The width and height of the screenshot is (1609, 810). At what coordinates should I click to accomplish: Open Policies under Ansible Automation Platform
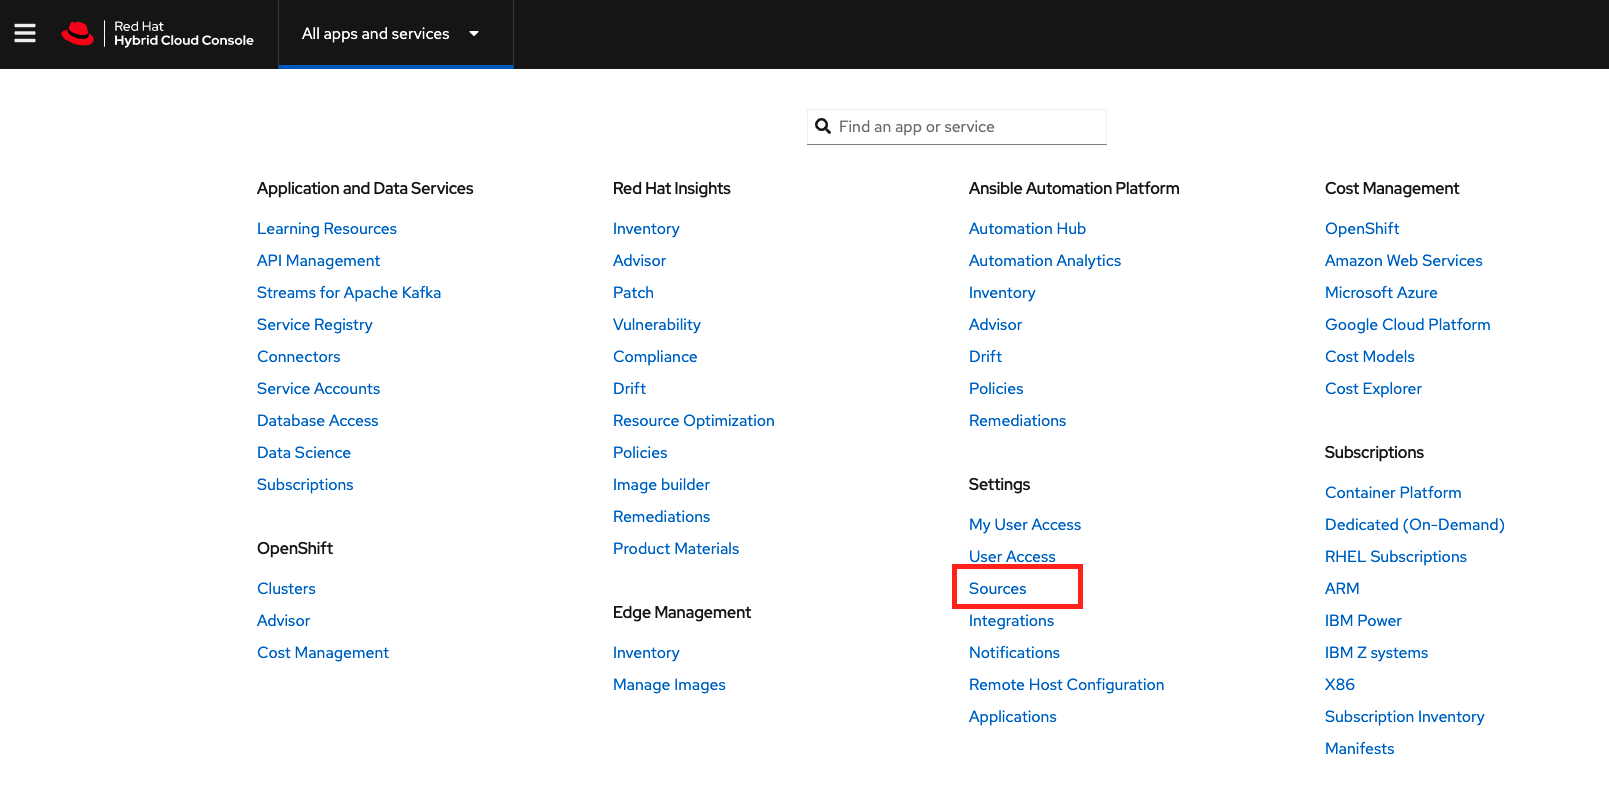pos(996,389)
